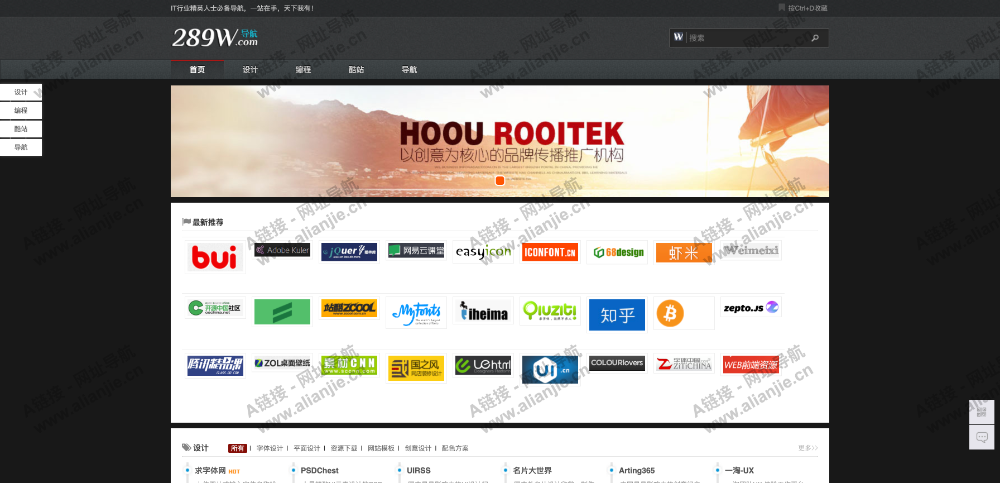Click the search magnifier icon

815,38
